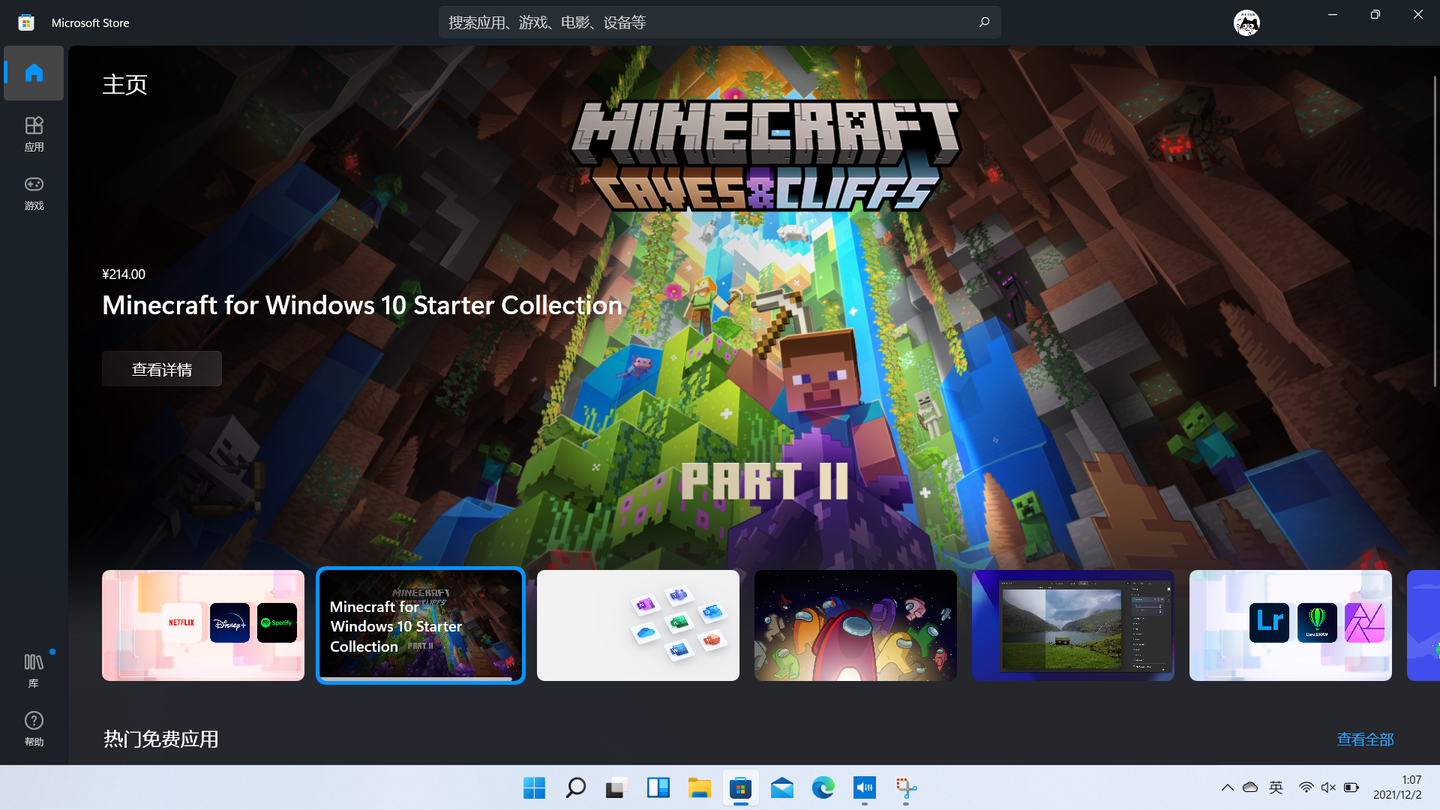
Task: Switch the input language 英 indicator
Action: pos(1276,788)
